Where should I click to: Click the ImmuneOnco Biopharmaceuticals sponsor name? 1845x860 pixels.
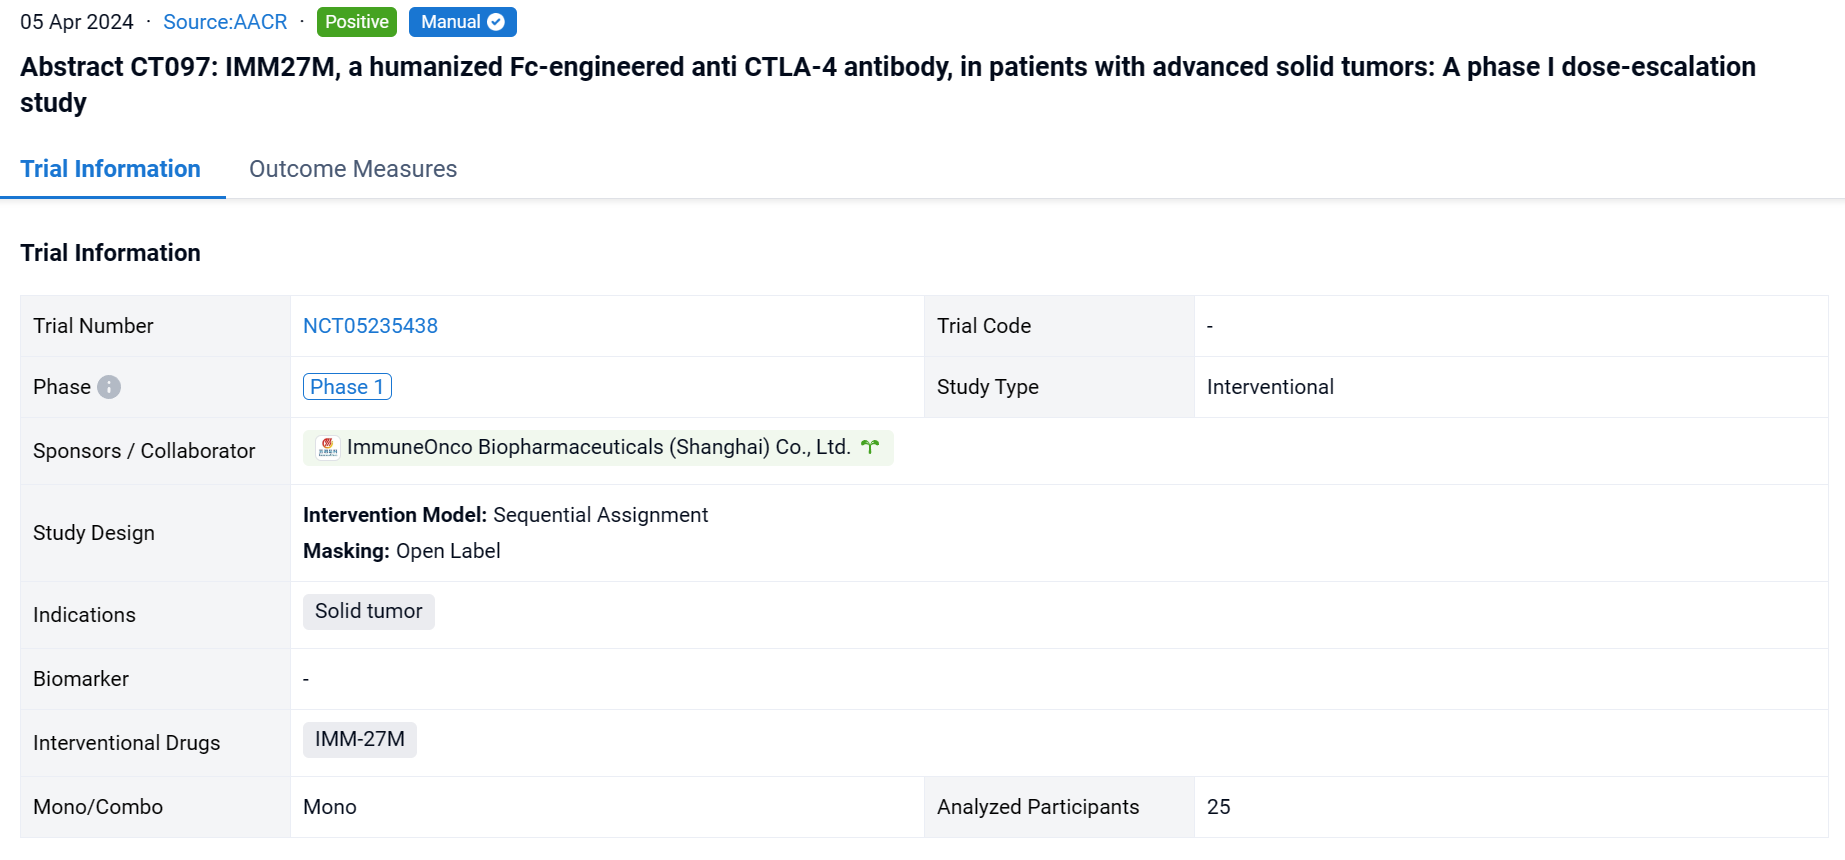pyautogui.click(x=598, y=447)
